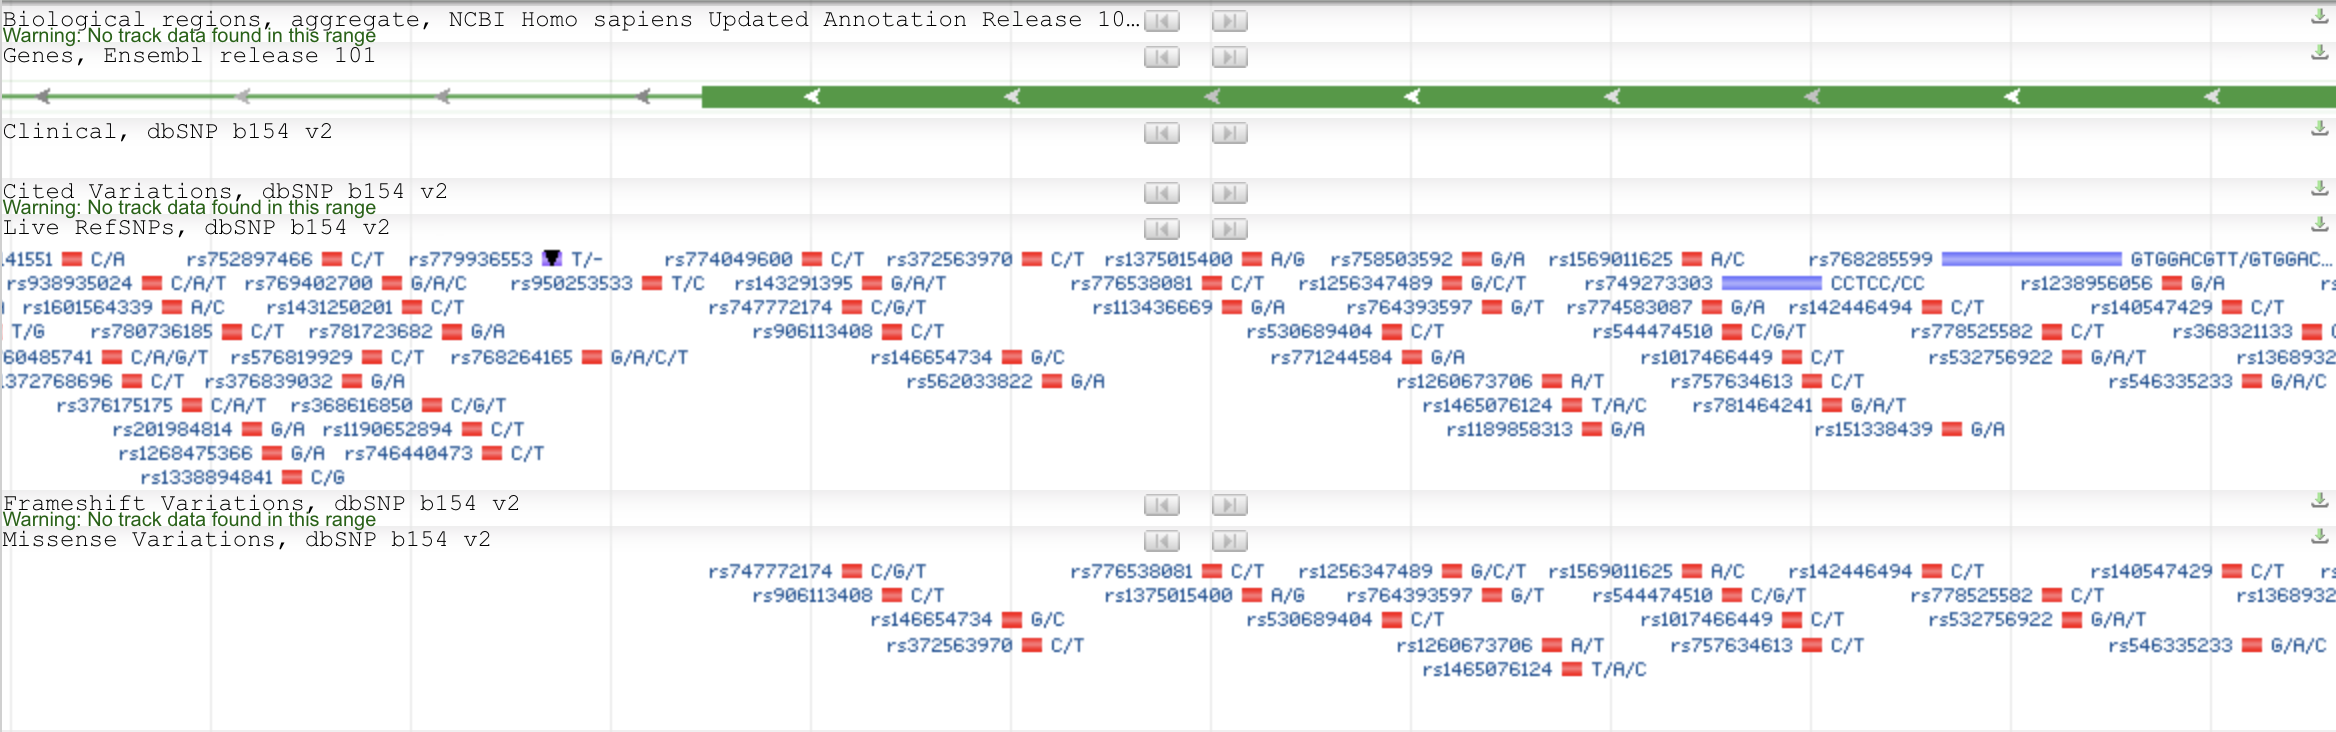
Task: Download the Missense Variations track data
Action: coord(2319,537)
